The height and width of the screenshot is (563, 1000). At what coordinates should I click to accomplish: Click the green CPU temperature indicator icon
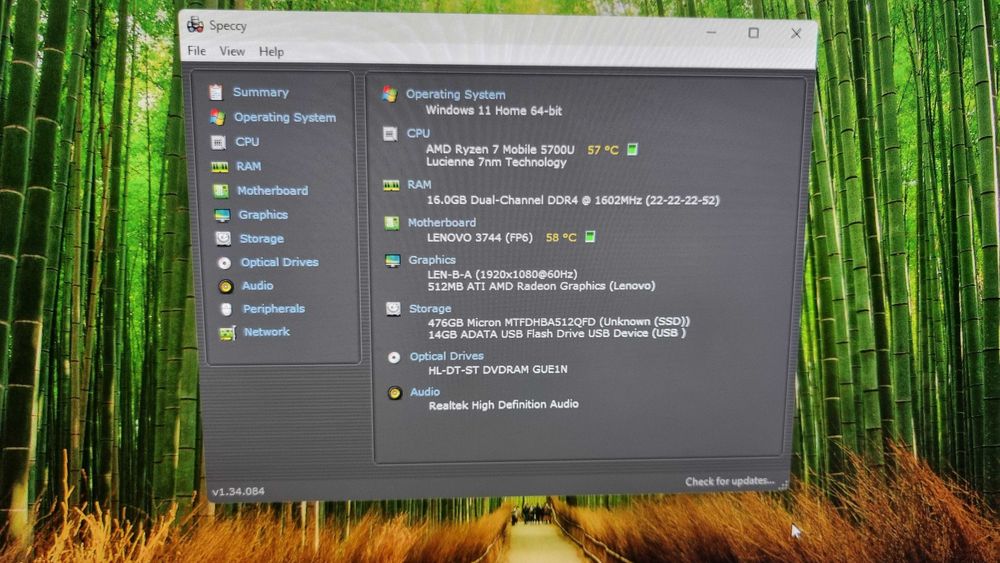coord(632,149)
